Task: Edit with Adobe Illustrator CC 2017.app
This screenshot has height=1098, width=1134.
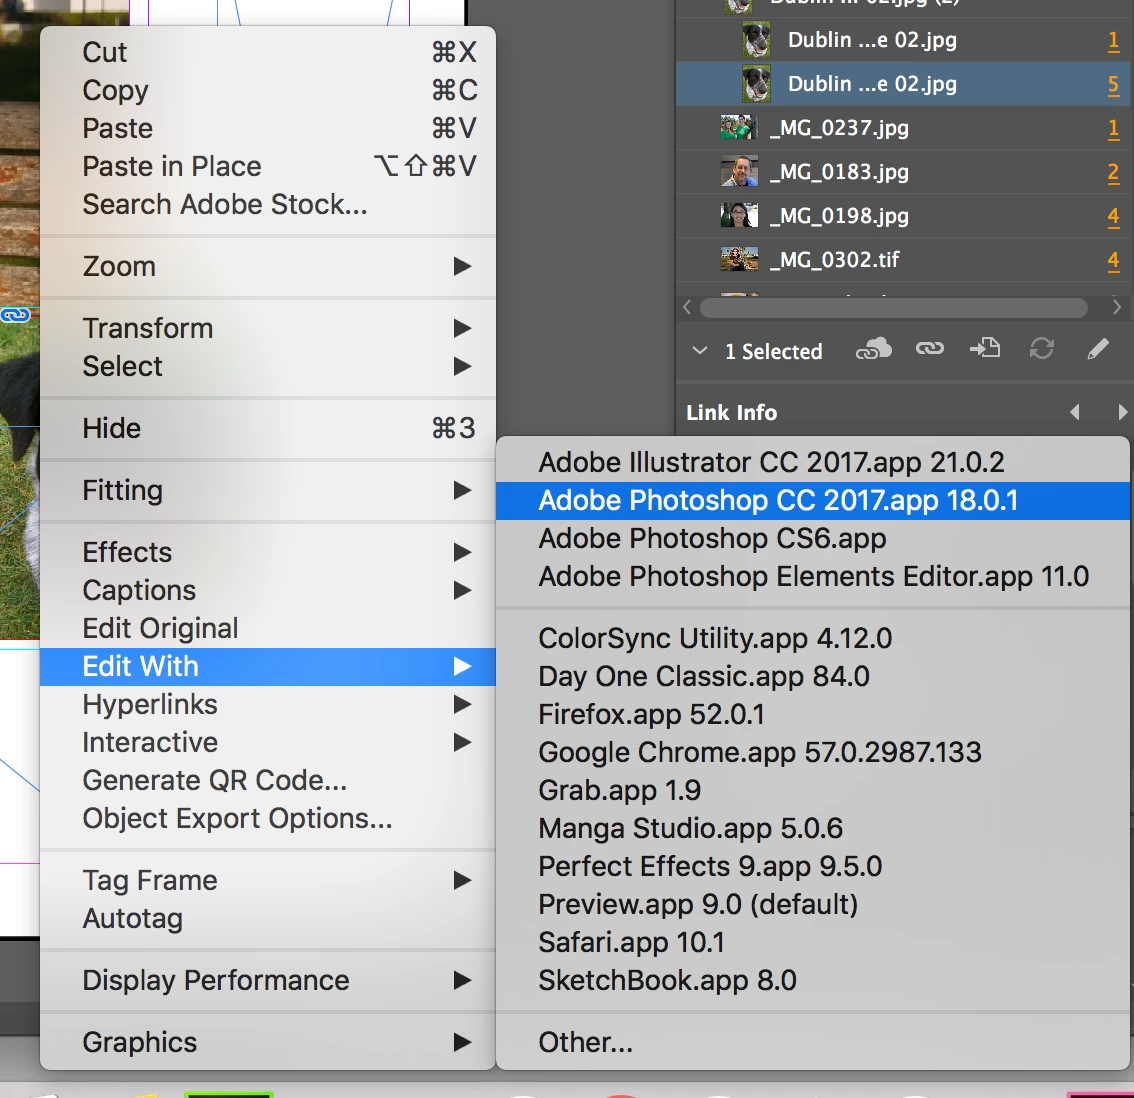Action: (x=813, y=462)
